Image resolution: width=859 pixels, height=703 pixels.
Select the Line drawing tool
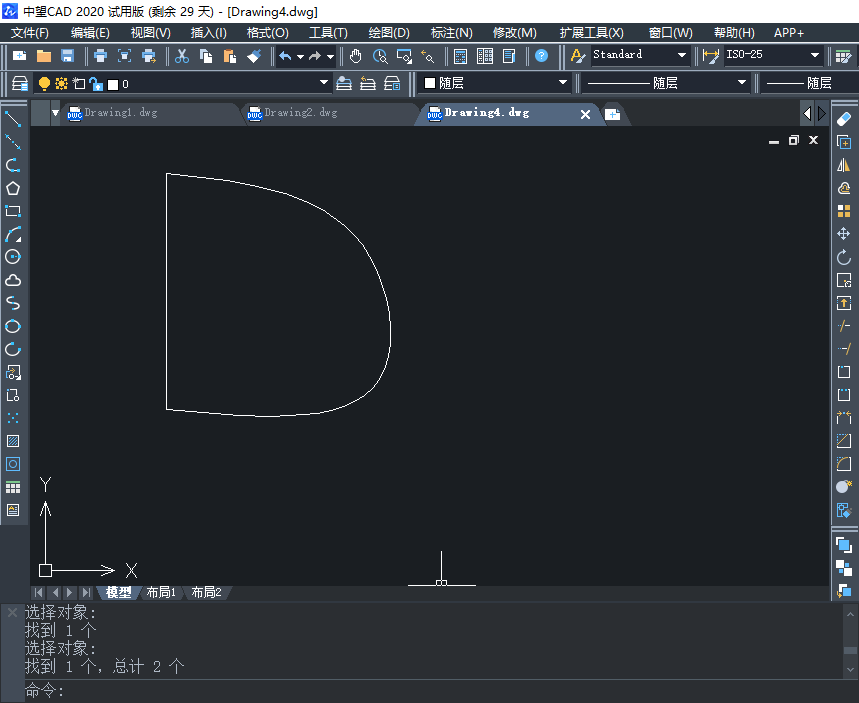coord(13,119)
